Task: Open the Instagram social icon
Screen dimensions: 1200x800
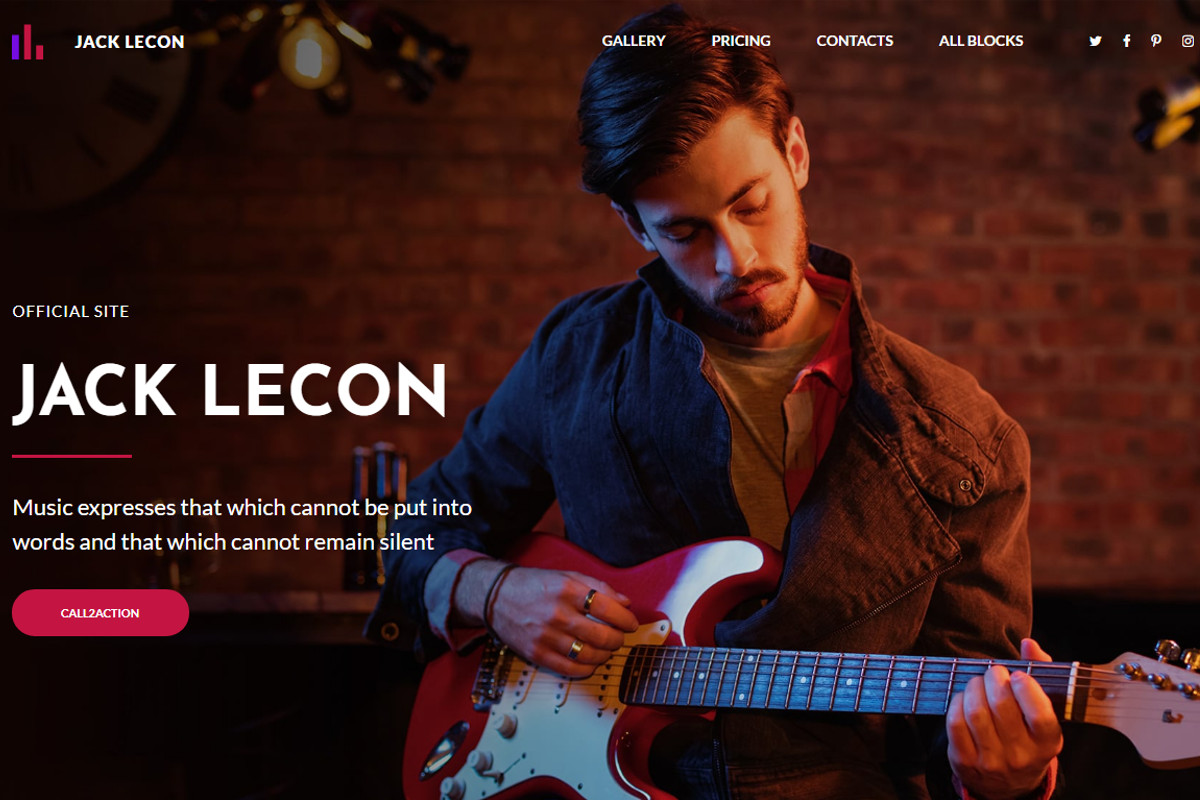Action: 1188,41
